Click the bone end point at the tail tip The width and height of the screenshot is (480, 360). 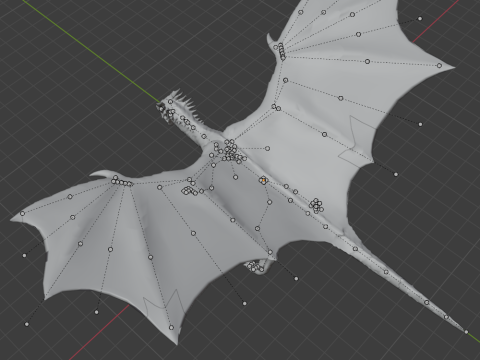pos(466,332)
